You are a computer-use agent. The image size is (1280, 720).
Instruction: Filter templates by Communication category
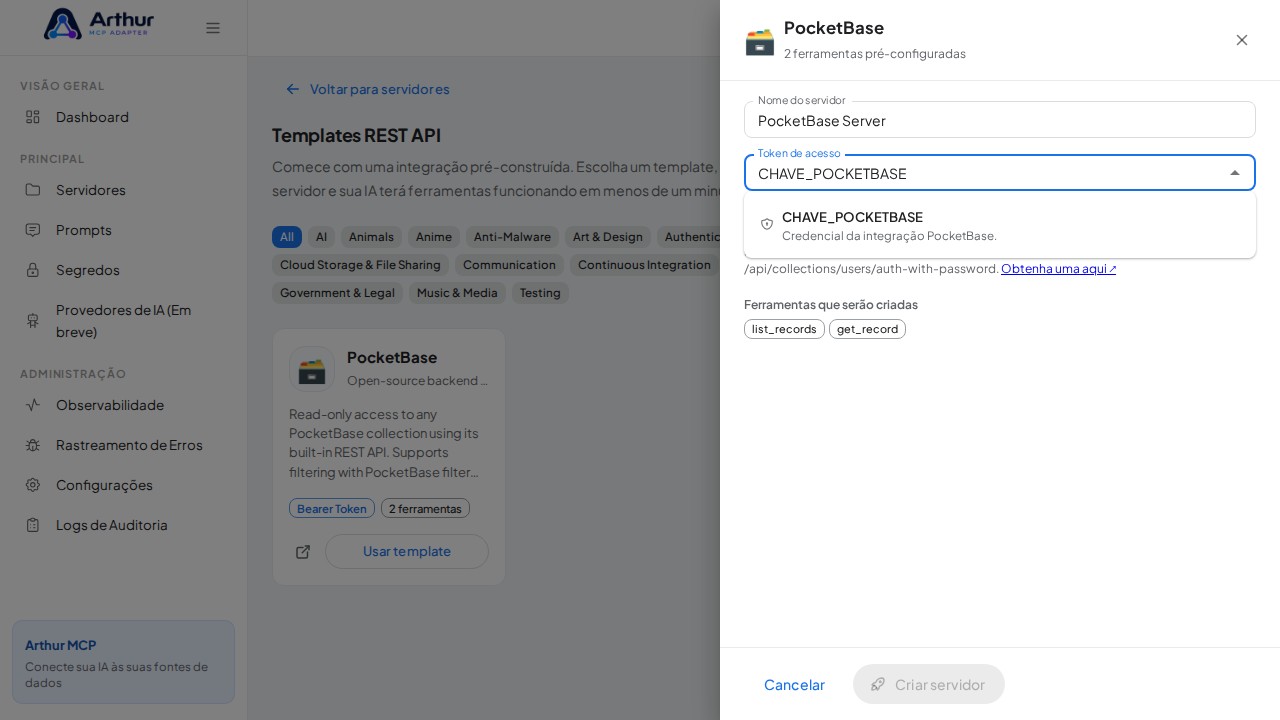click(509, 265)
